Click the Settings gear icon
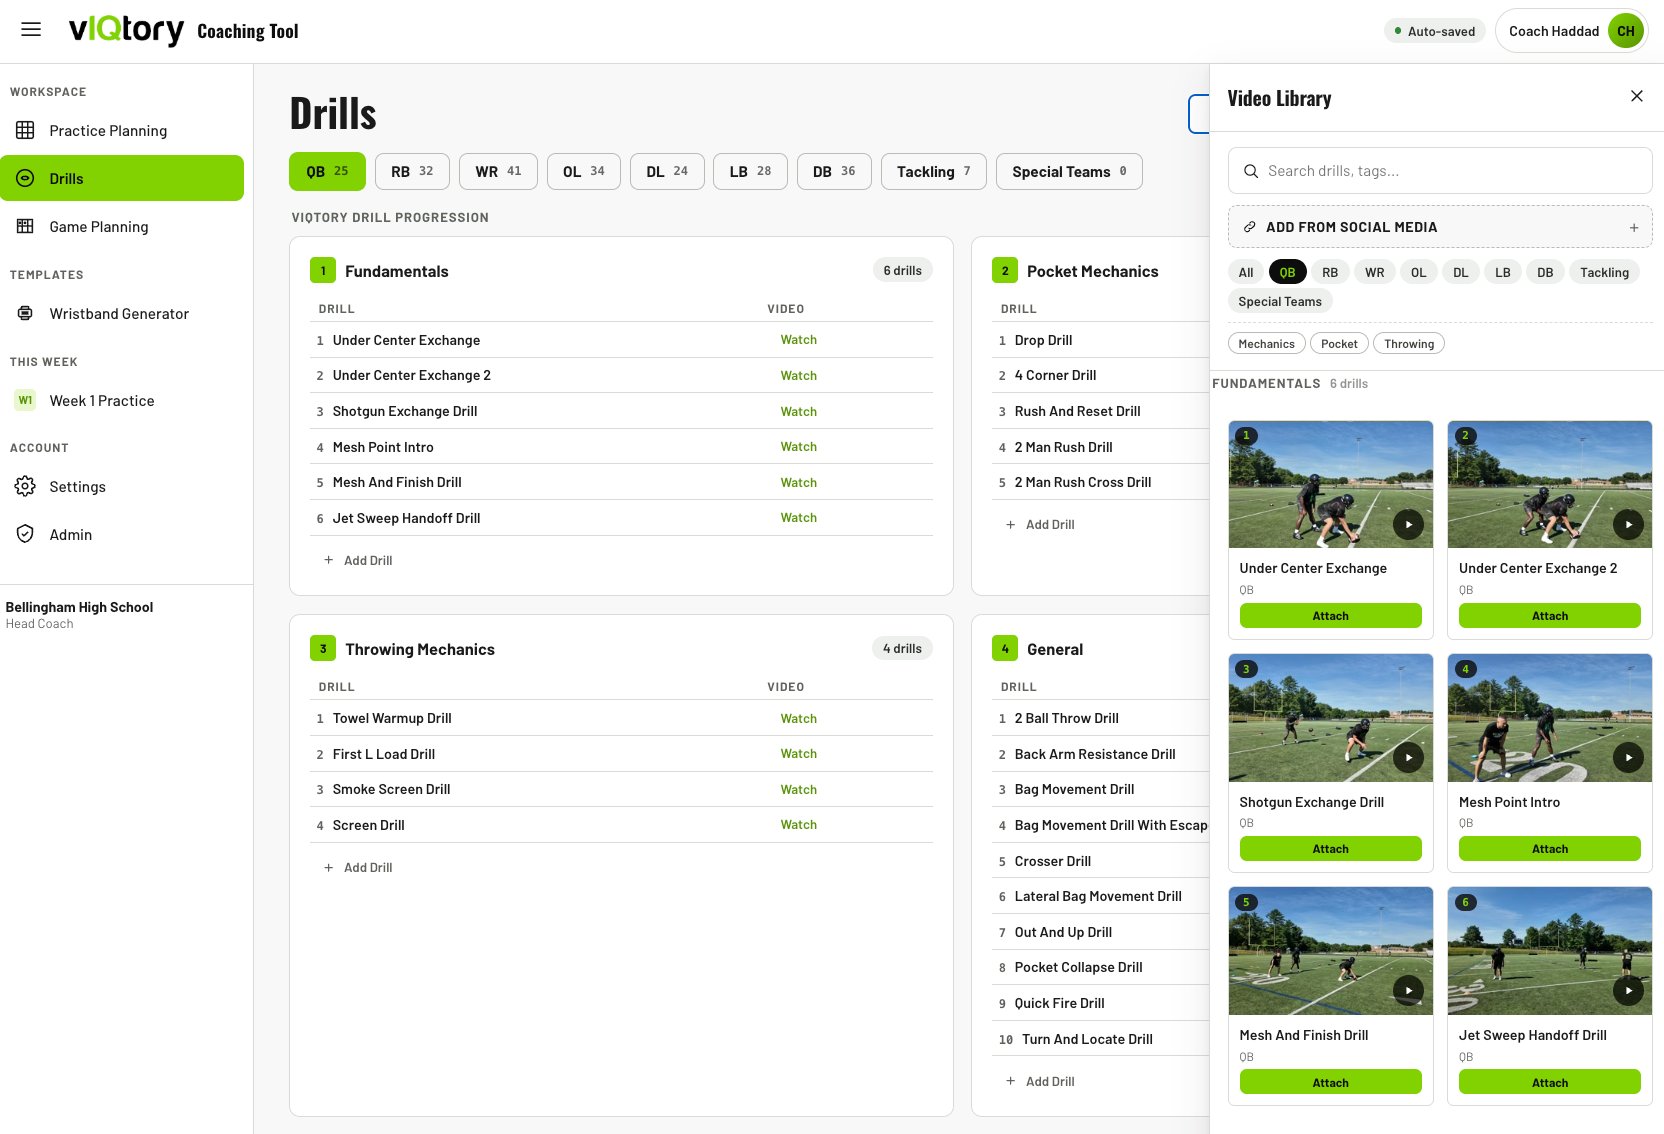Image resolution: width=1664 pixels, height=1134 pixels. pos(25,486)
